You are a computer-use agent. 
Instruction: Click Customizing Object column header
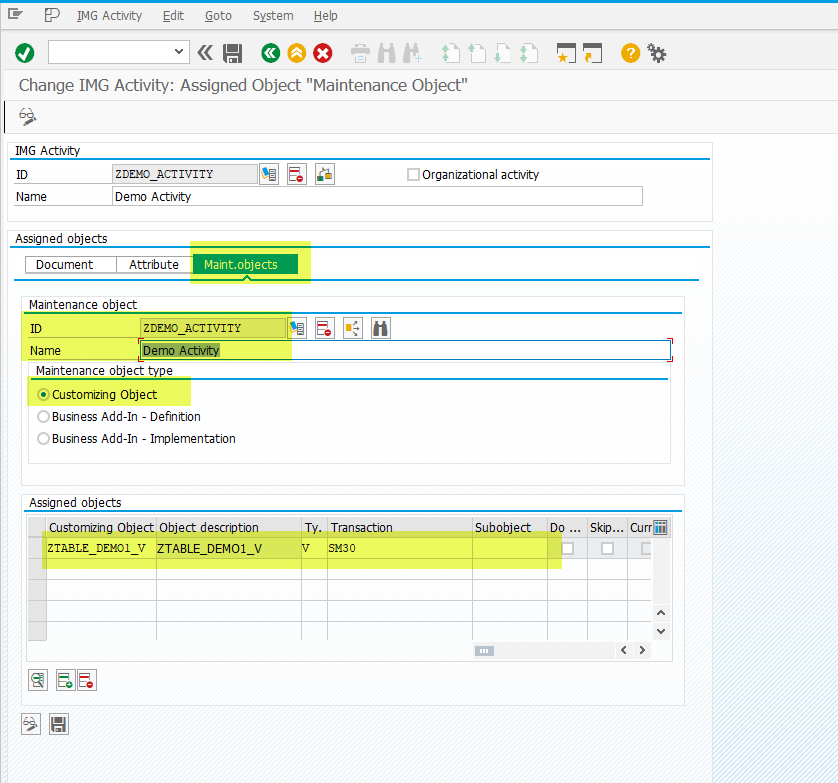[102, 528]
